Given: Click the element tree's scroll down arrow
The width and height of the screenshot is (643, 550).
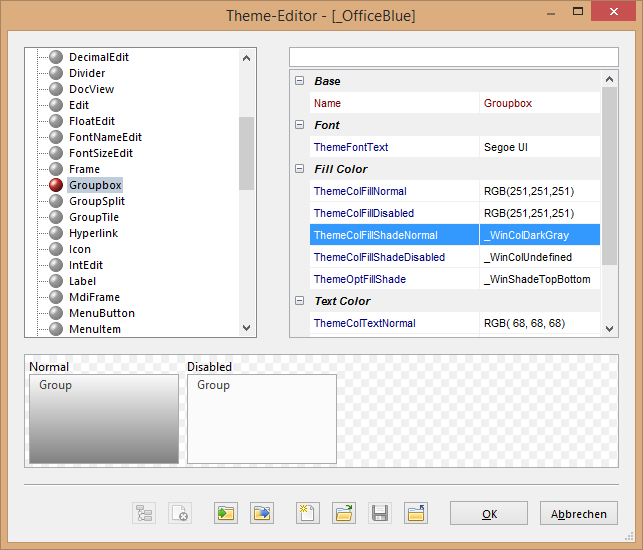Looking at the screenshot, I should (247, 327).
